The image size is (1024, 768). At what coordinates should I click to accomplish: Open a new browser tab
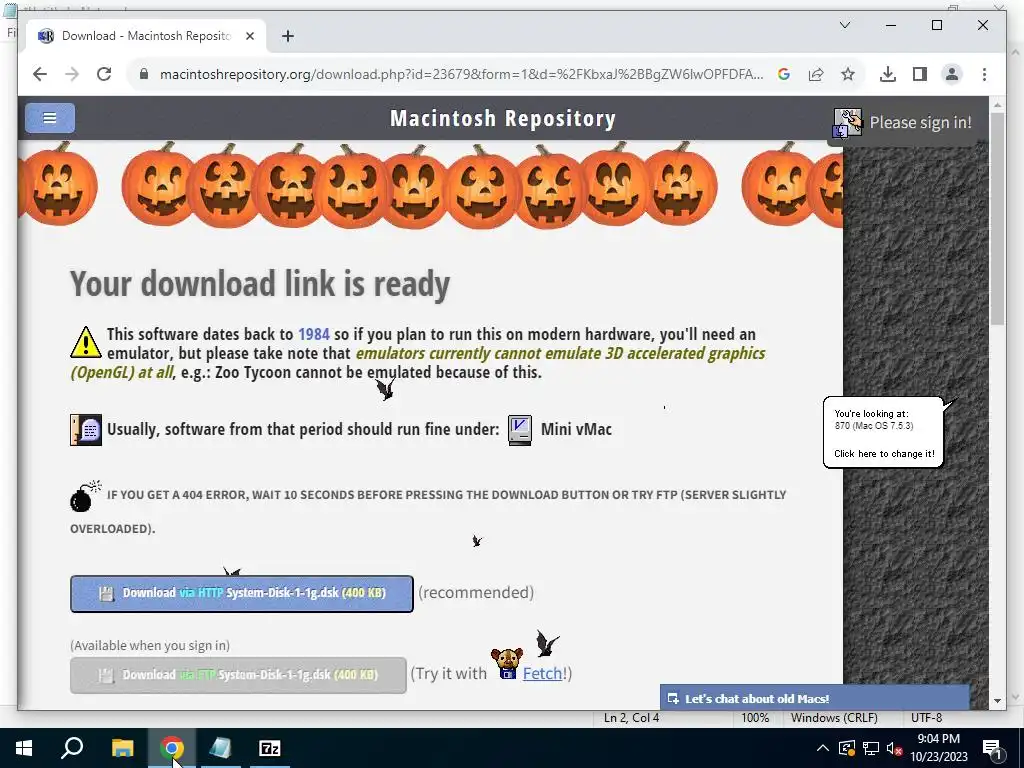pyautogui.click(x=288, y=36)
